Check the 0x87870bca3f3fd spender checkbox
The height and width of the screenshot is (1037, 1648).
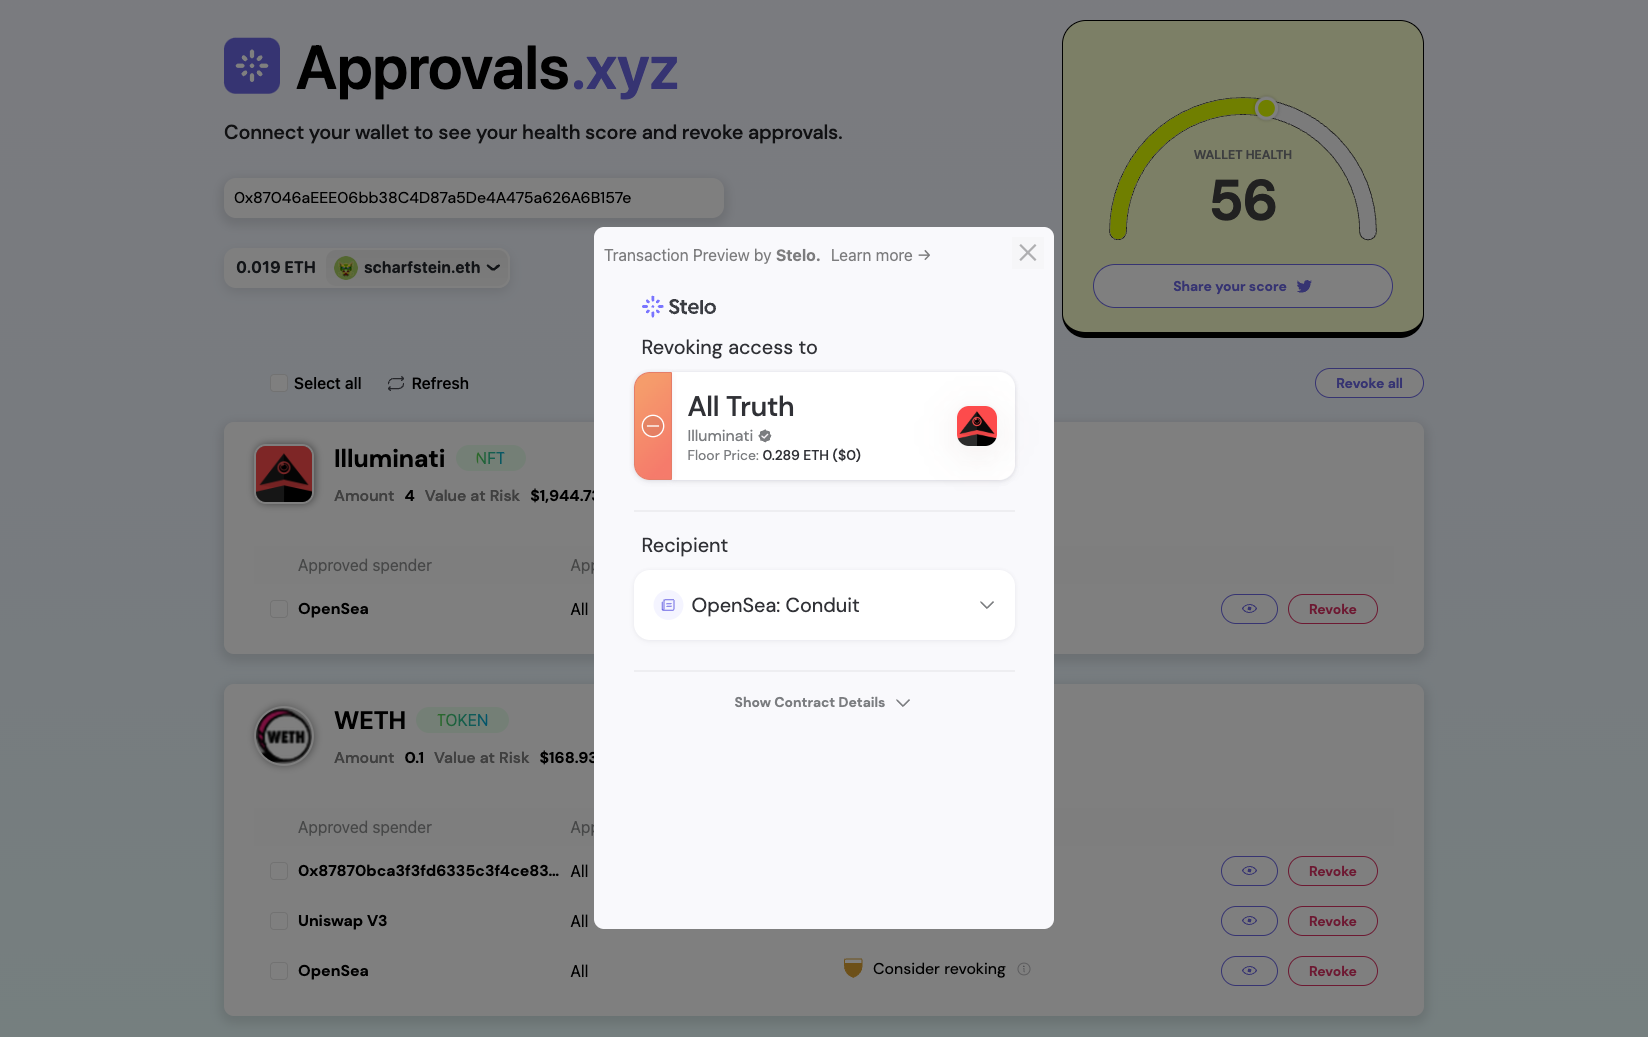tap(279, 871)
